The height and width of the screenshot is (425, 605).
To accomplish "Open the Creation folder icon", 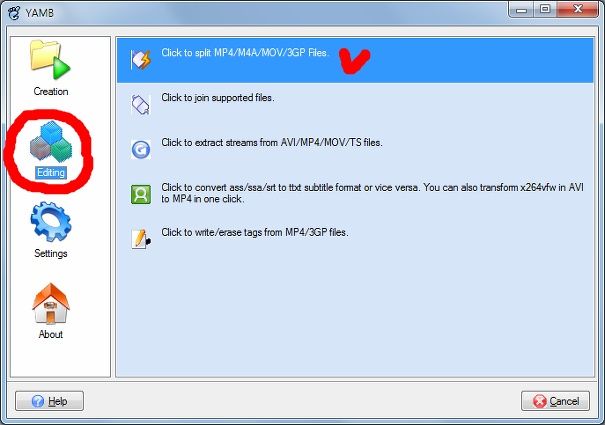I will pos(50,60).
